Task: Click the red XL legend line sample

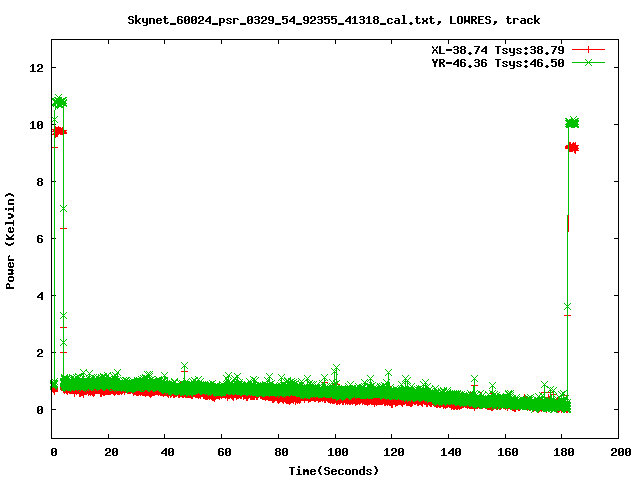Action: tap(588, 50)
